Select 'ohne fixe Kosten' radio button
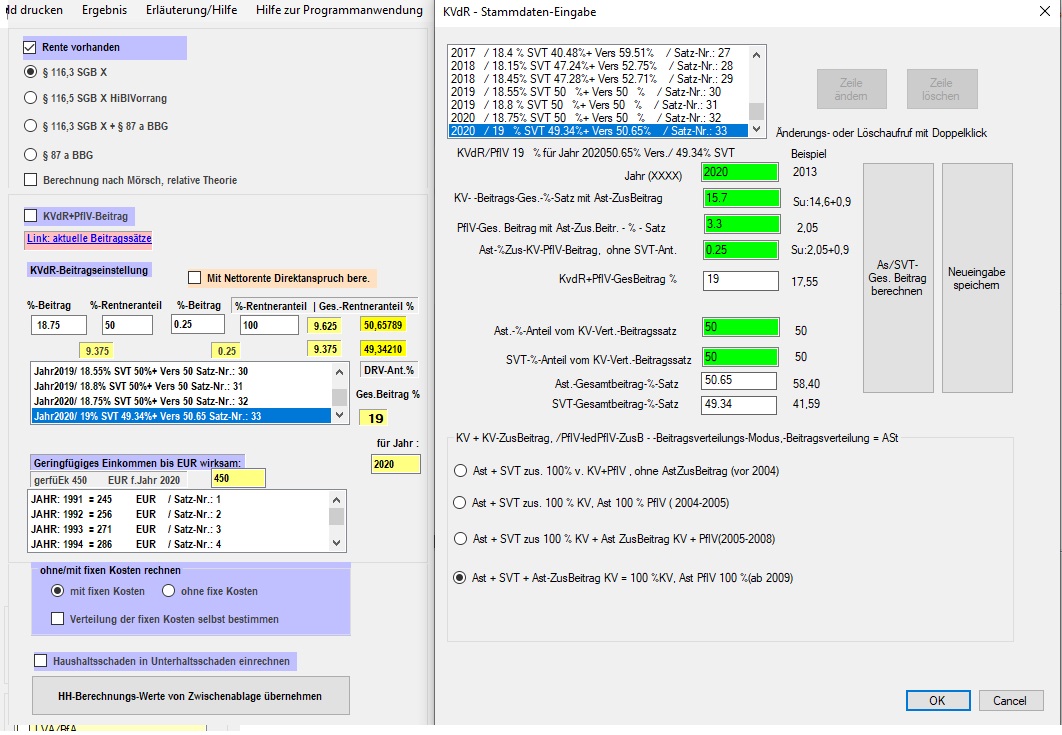 (169, 591)
